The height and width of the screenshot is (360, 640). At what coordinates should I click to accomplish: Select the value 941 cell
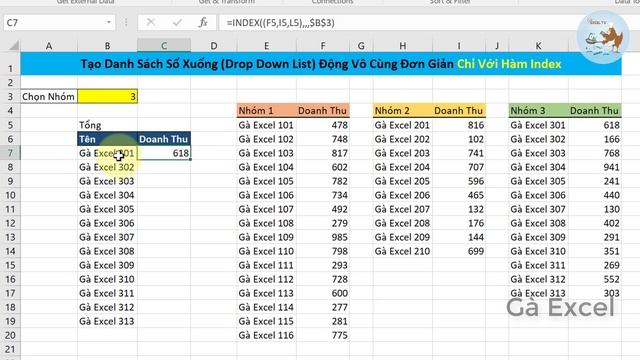[595, 167]
